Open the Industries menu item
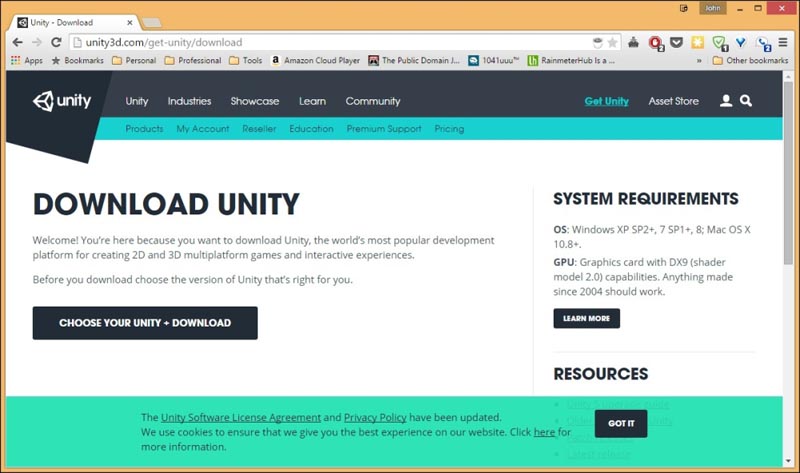Image resolution: width=800 pixels, height=473 pixels. 189,101
